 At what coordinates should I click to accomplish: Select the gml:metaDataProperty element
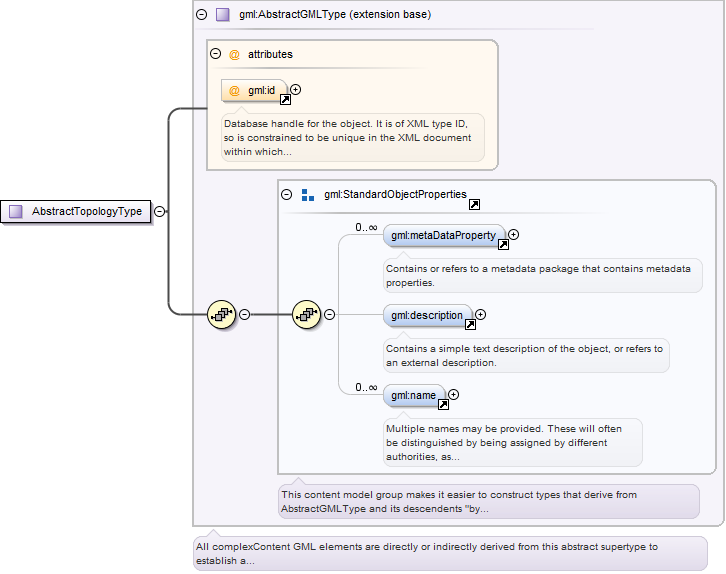(x=444, y=235)
